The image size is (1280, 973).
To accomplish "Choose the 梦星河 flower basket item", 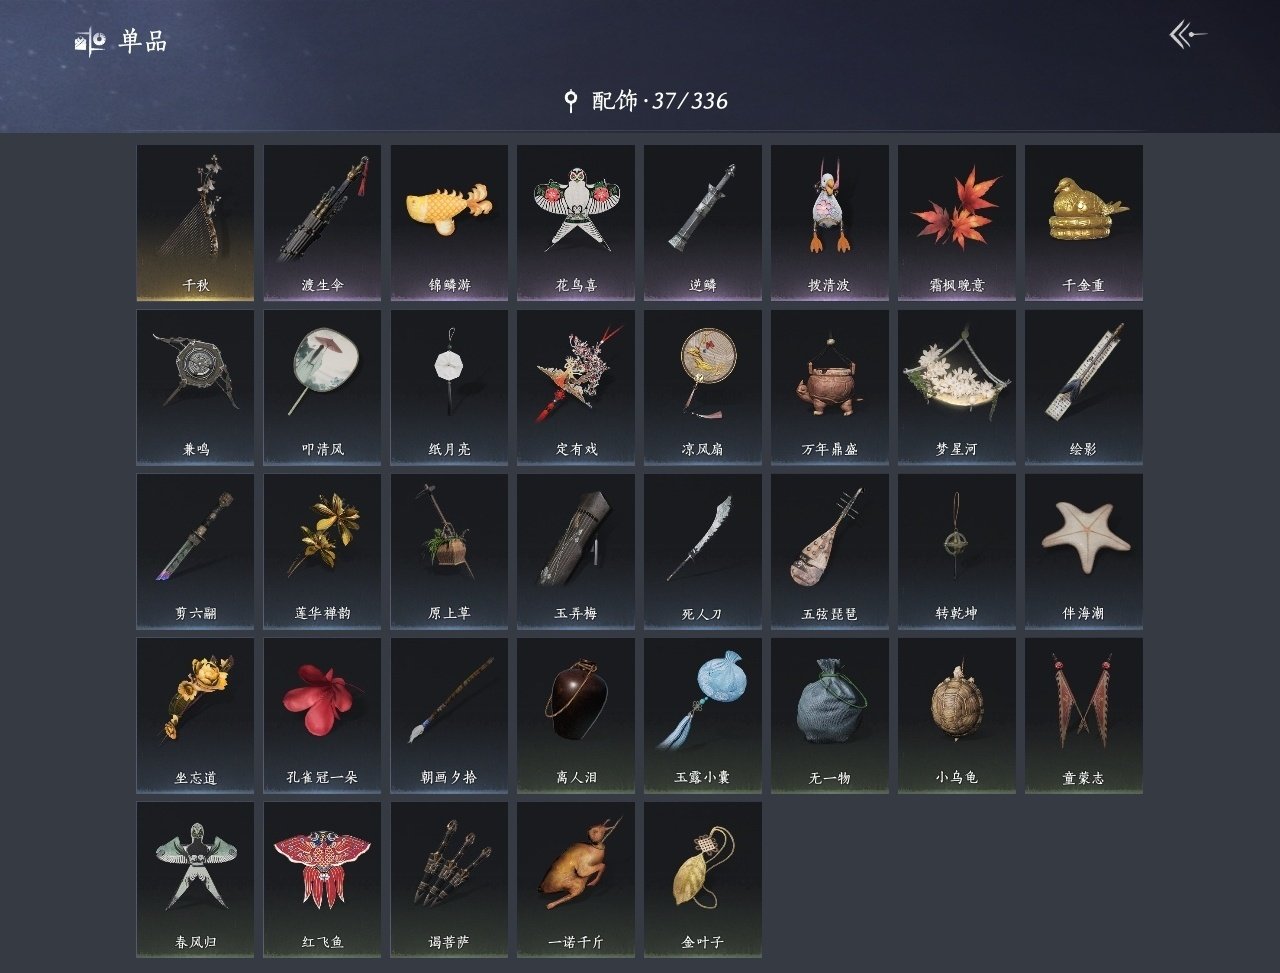I will (956, 387).
